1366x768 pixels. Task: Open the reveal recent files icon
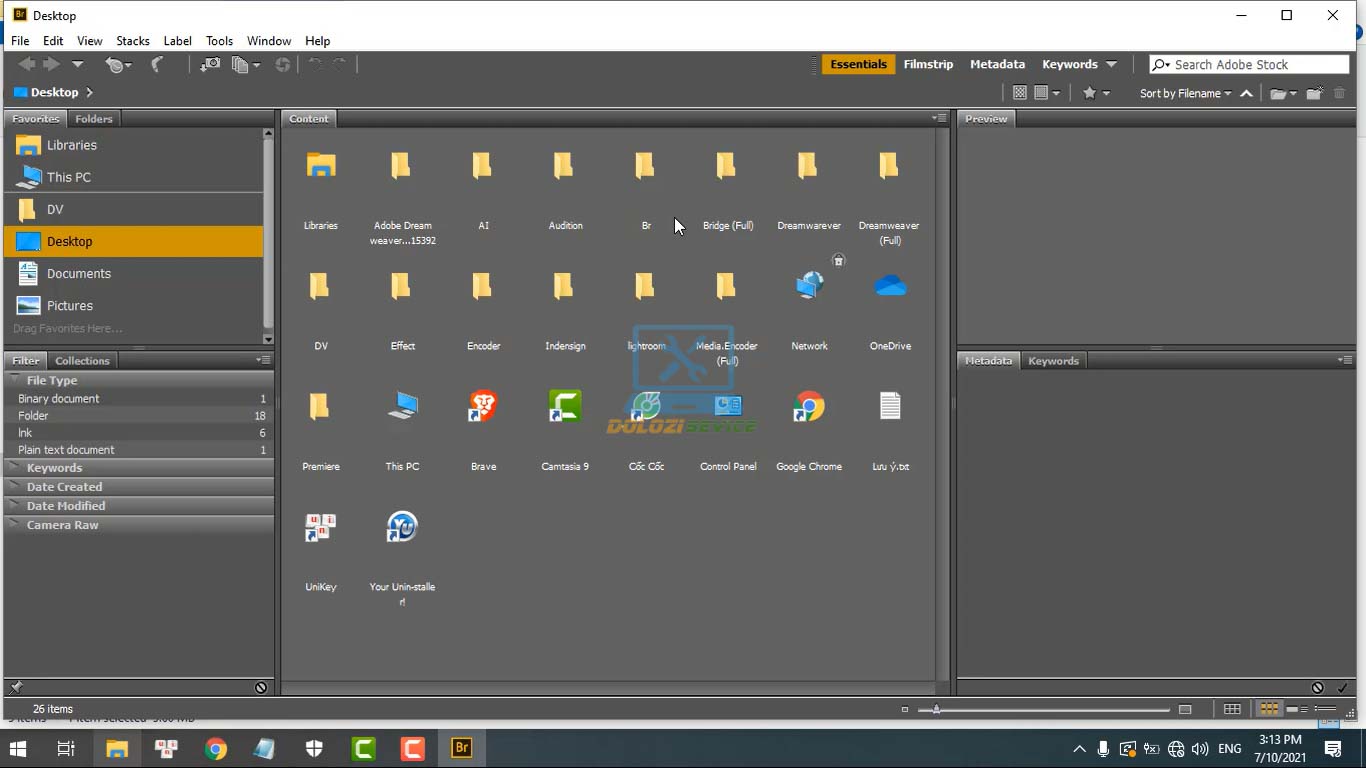[x=117, y=64]
